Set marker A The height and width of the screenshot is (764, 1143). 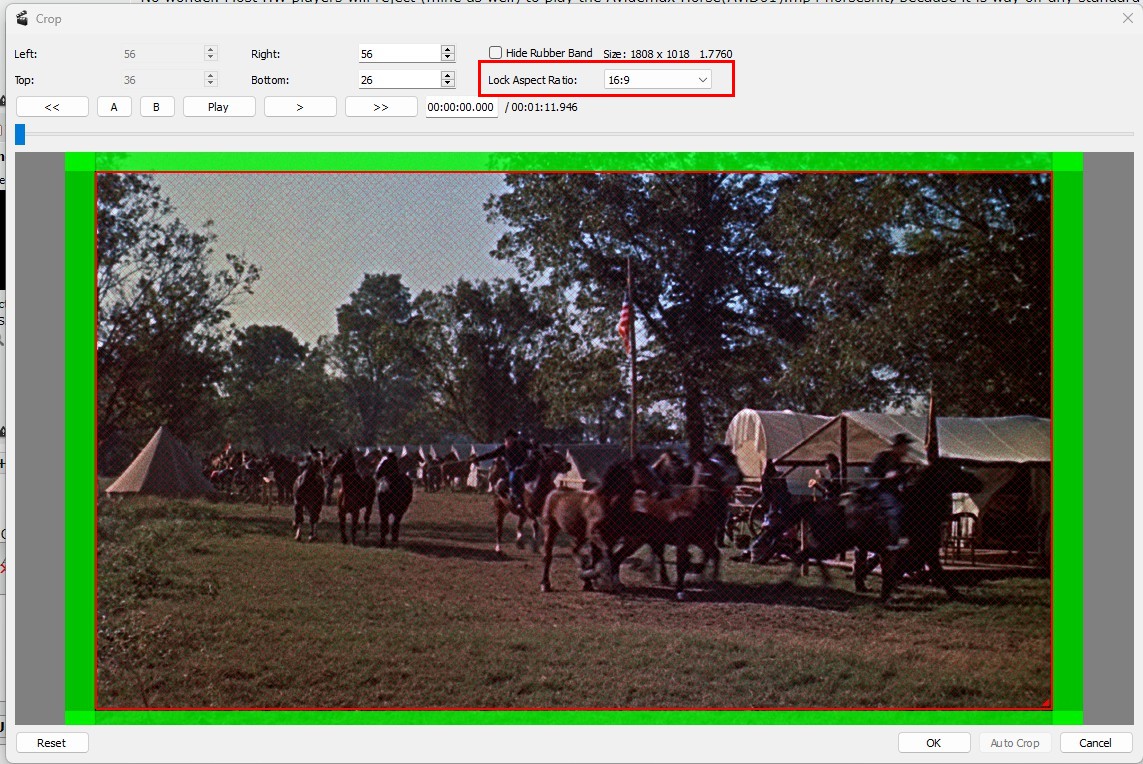(114, 106)
